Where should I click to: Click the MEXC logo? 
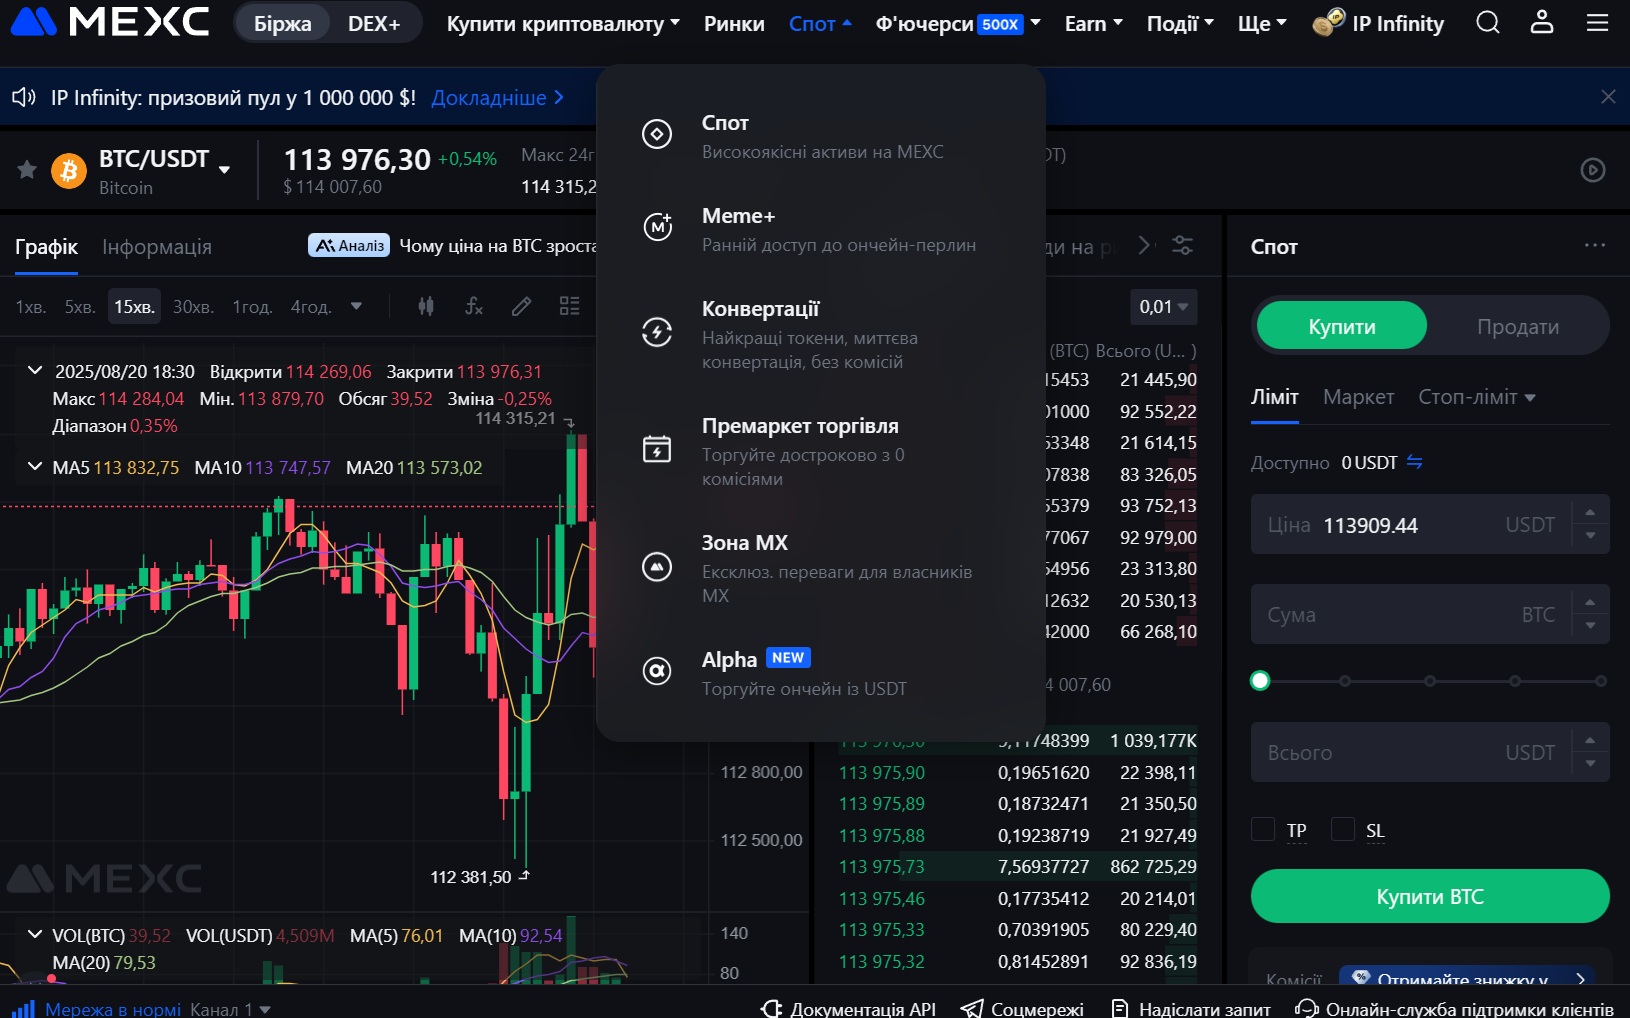(109, 22)
